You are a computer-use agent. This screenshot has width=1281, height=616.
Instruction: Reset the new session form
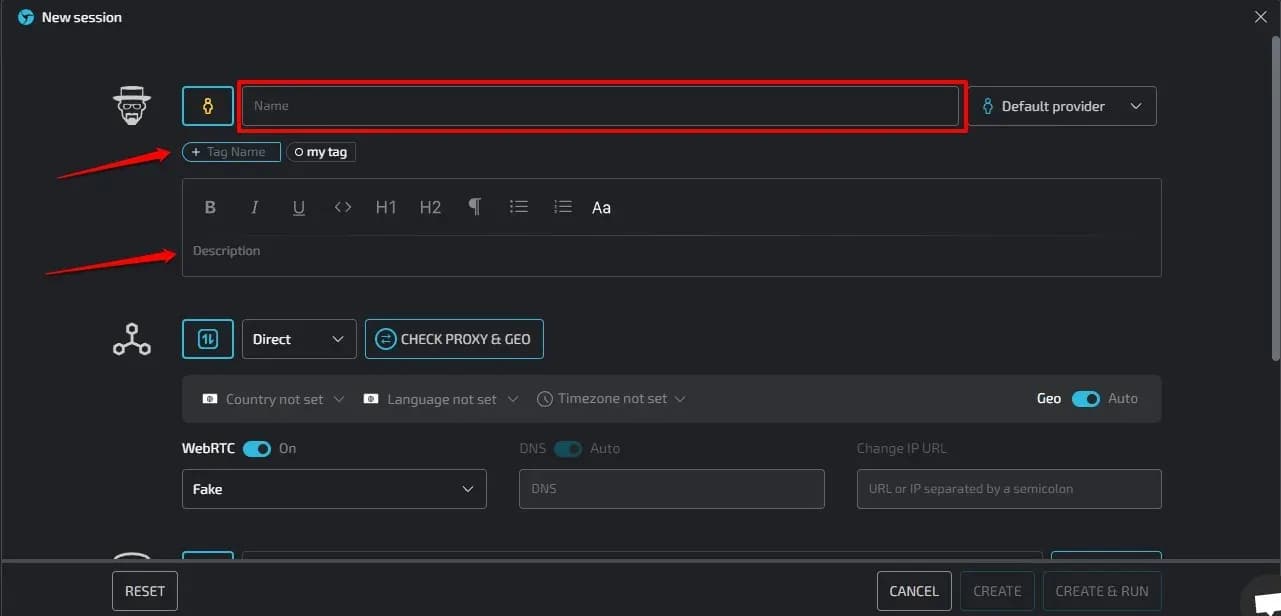144,590
